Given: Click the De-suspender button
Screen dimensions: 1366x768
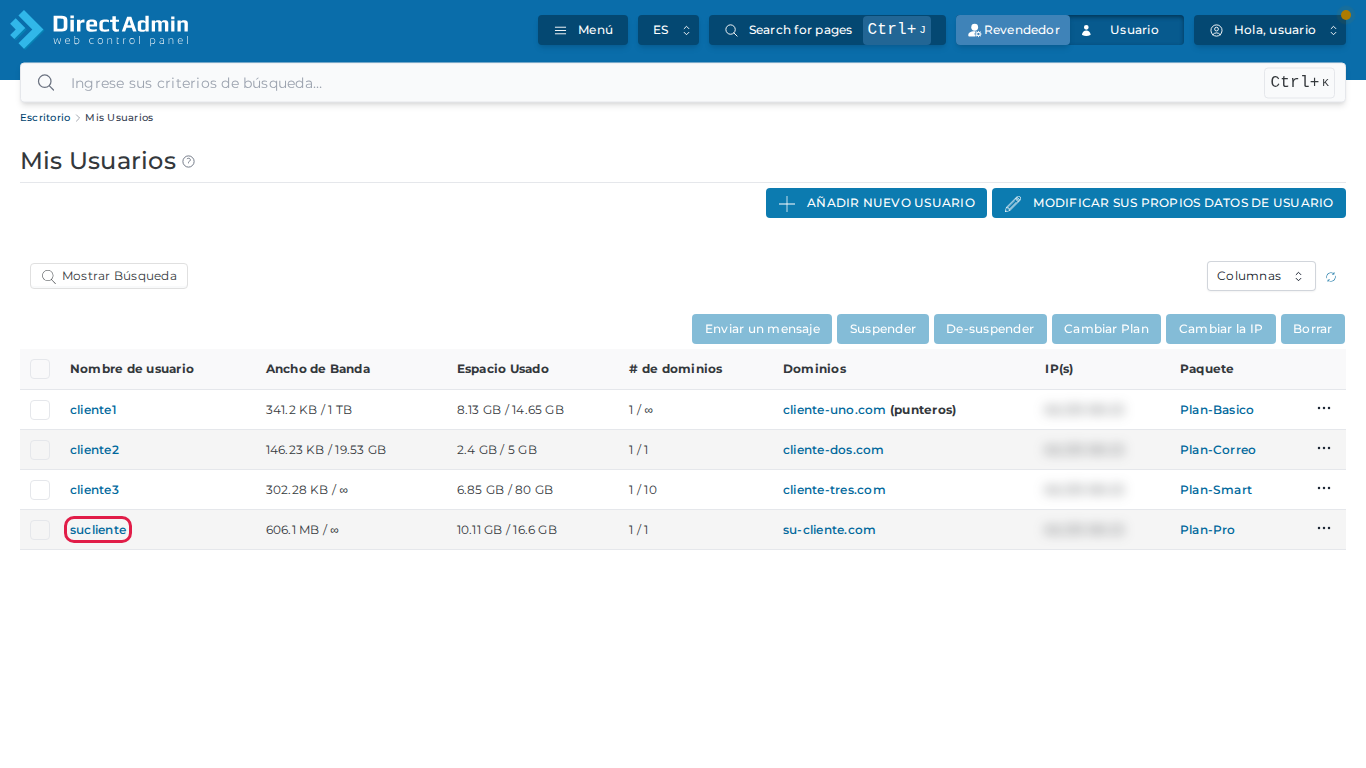Looking at the screenshot, I should click(990, 329).
